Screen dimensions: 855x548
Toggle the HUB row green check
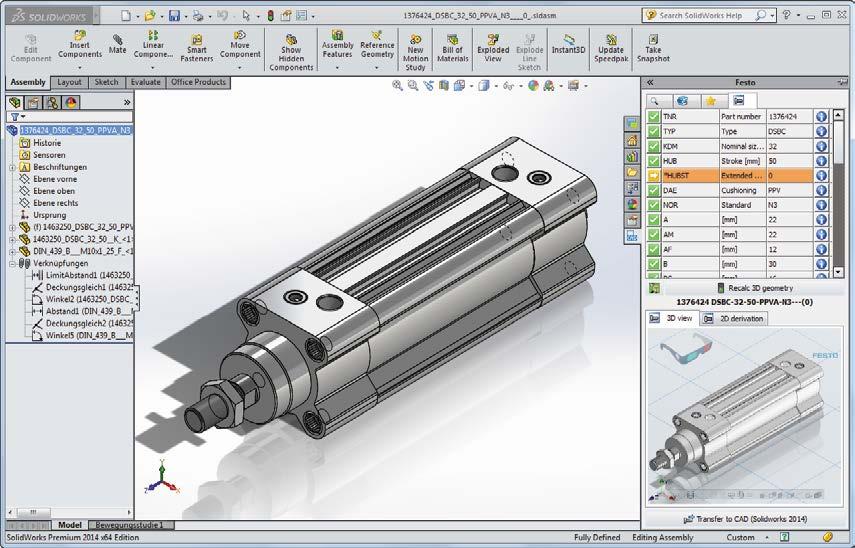pyautogui.click(x=653, y=161)
